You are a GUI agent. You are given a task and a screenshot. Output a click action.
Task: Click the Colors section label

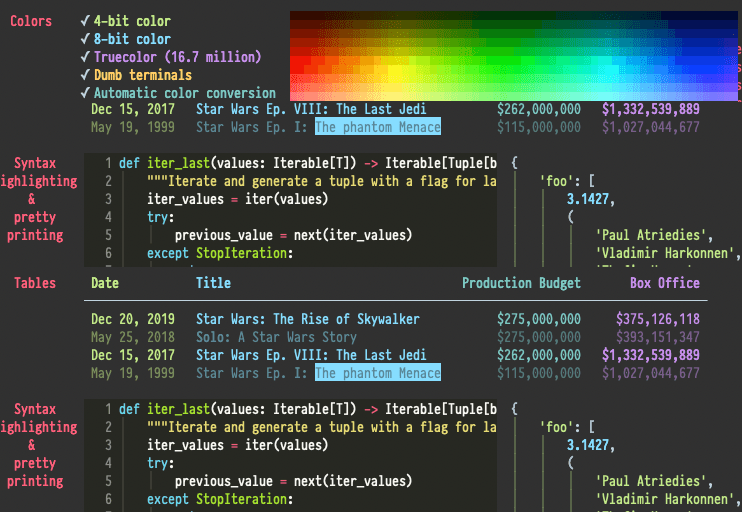(x=31, y=21)
